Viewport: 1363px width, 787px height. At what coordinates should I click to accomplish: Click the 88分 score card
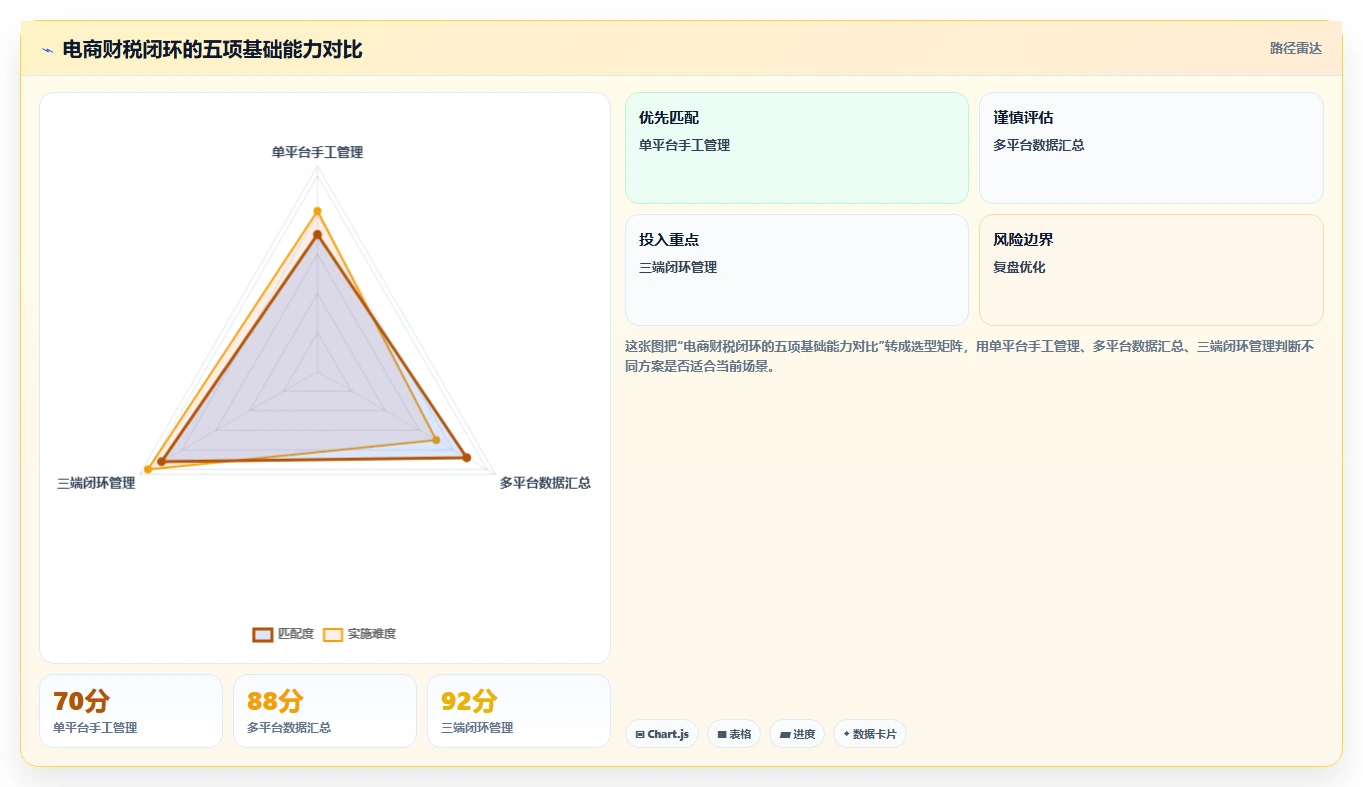(x=325, y=711)
